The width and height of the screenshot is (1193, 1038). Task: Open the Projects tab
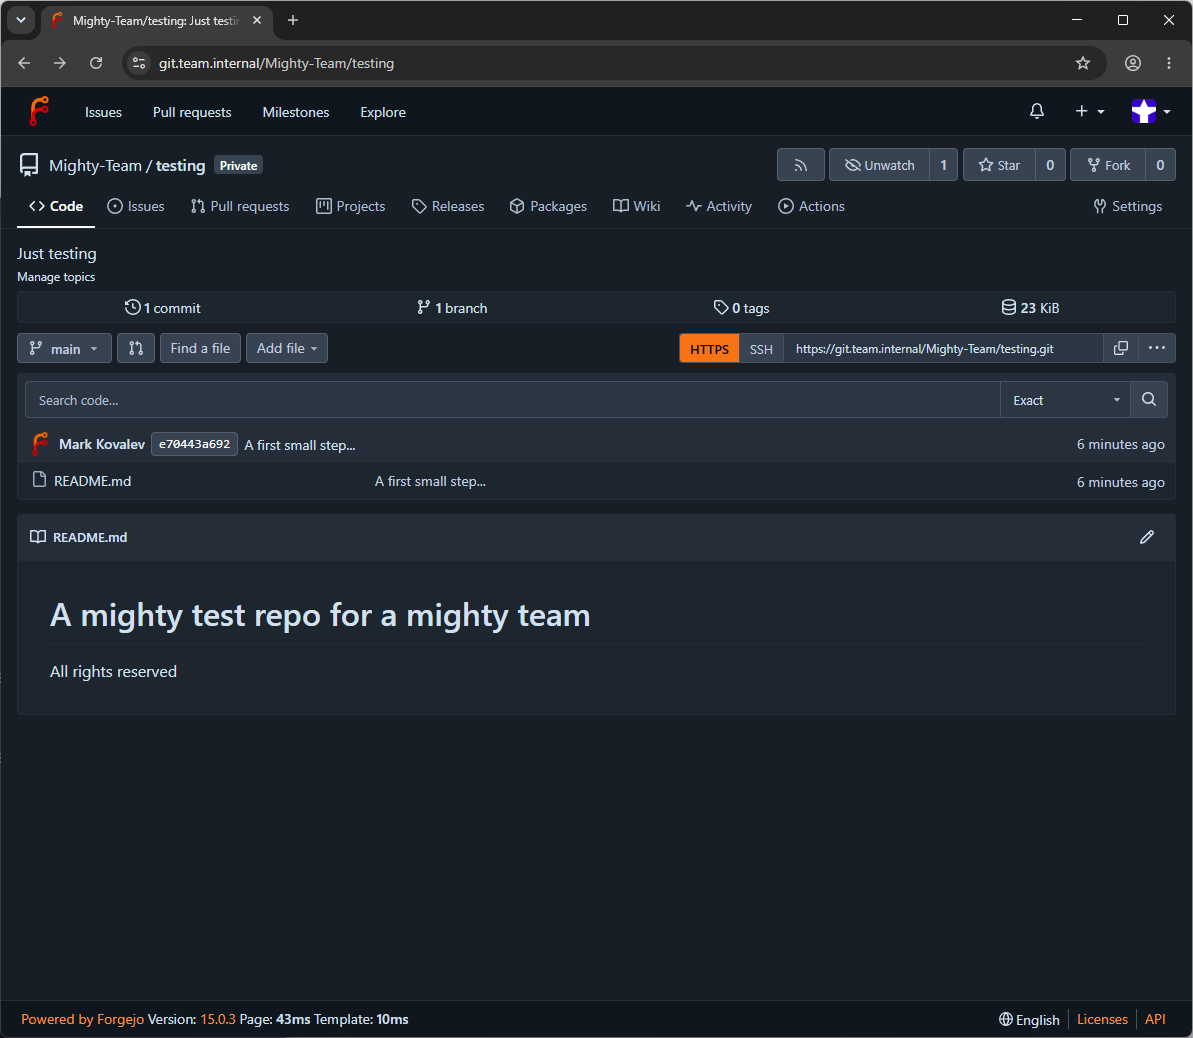coord(351,206)
